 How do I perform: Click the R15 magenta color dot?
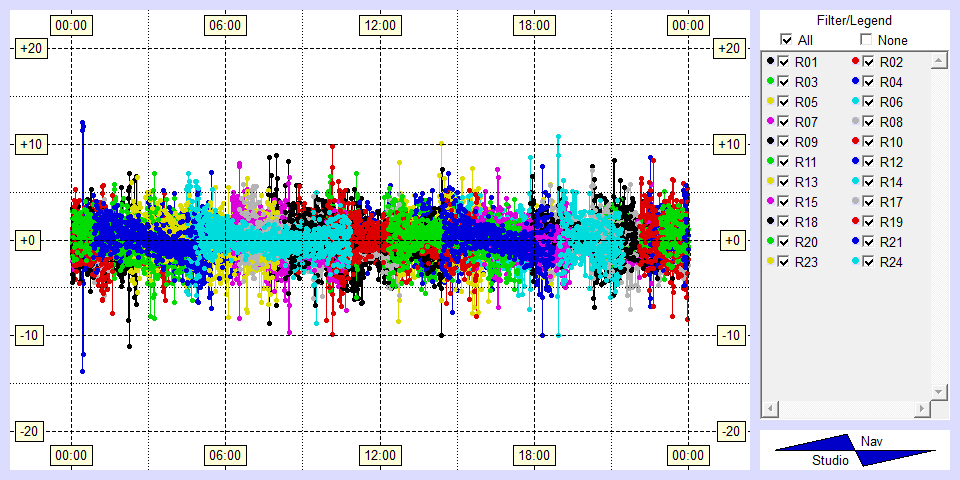tap(770, 202)
